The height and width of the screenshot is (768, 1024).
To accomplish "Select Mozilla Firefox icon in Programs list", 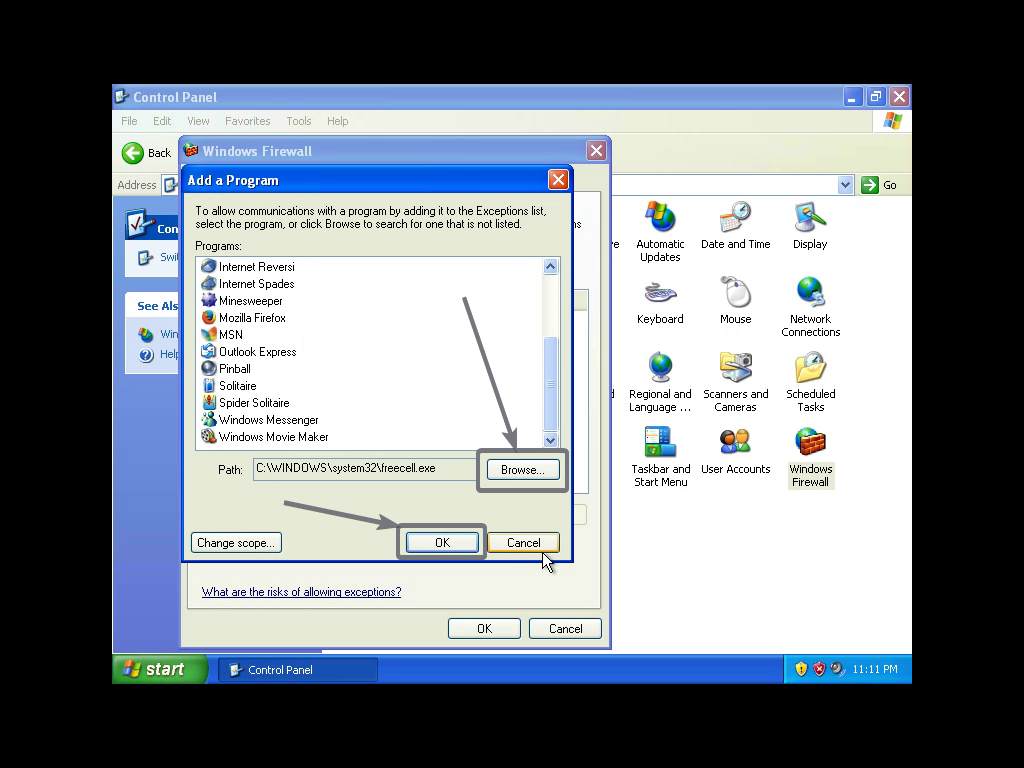I will coord(208,317).
